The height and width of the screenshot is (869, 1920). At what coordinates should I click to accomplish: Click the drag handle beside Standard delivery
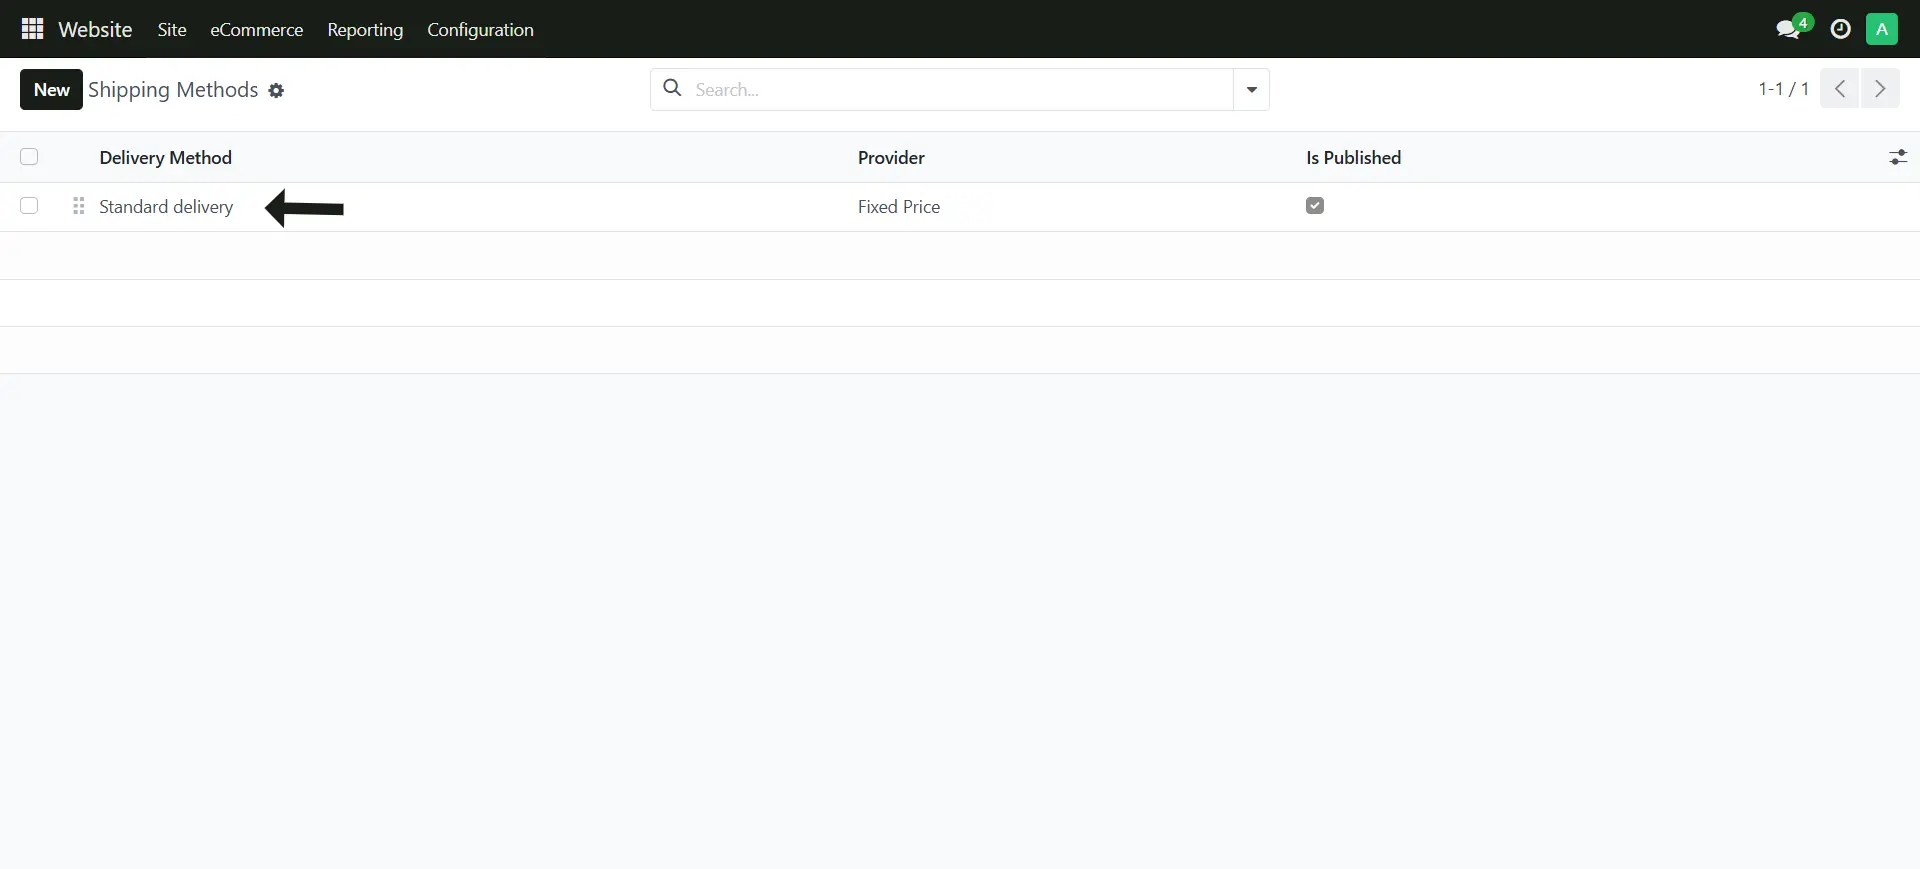[79, 206]
